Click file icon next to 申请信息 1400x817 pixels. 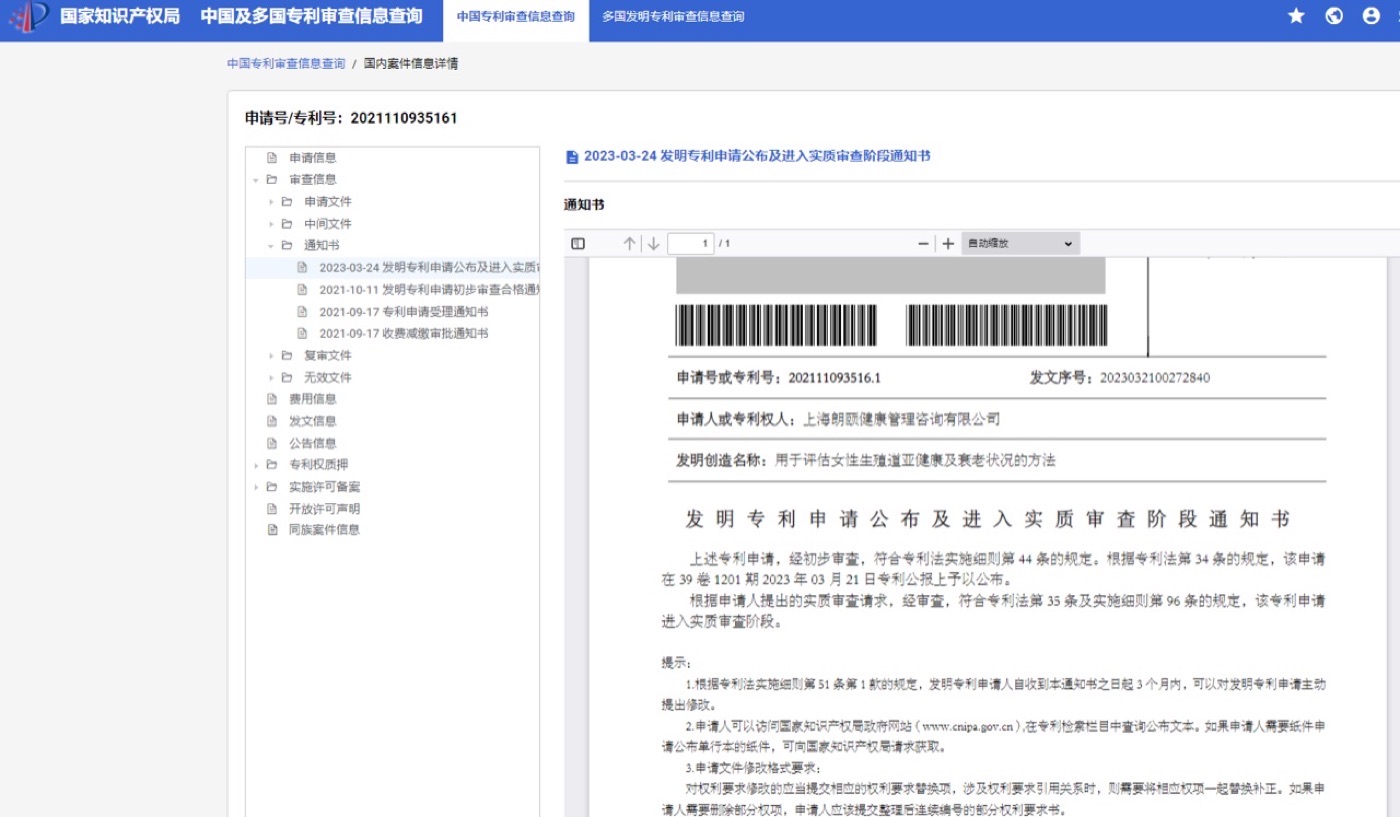[272, 158]
